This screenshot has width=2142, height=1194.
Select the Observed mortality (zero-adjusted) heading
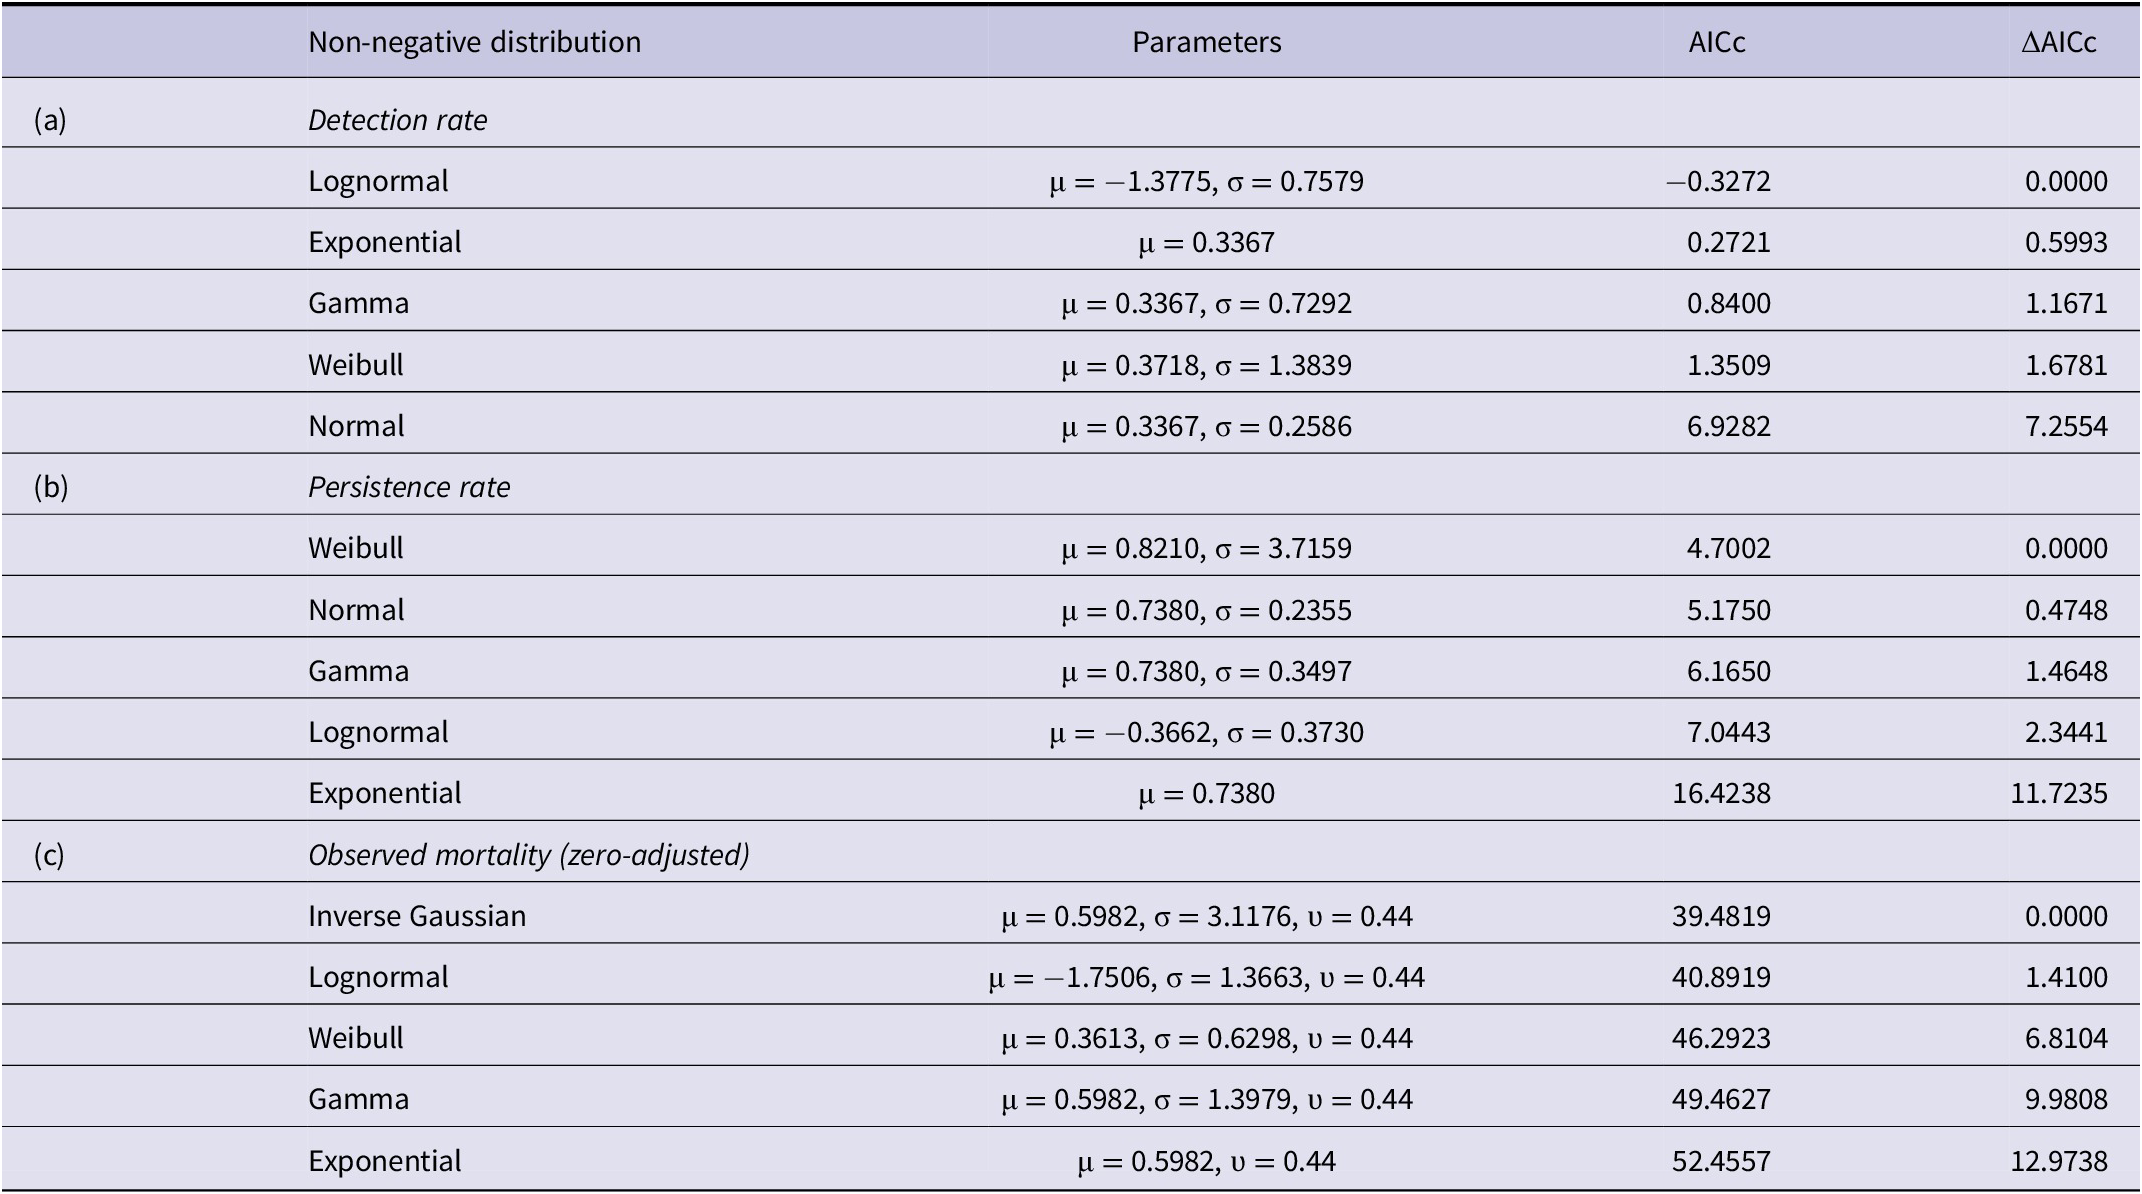tap(528, 855)
